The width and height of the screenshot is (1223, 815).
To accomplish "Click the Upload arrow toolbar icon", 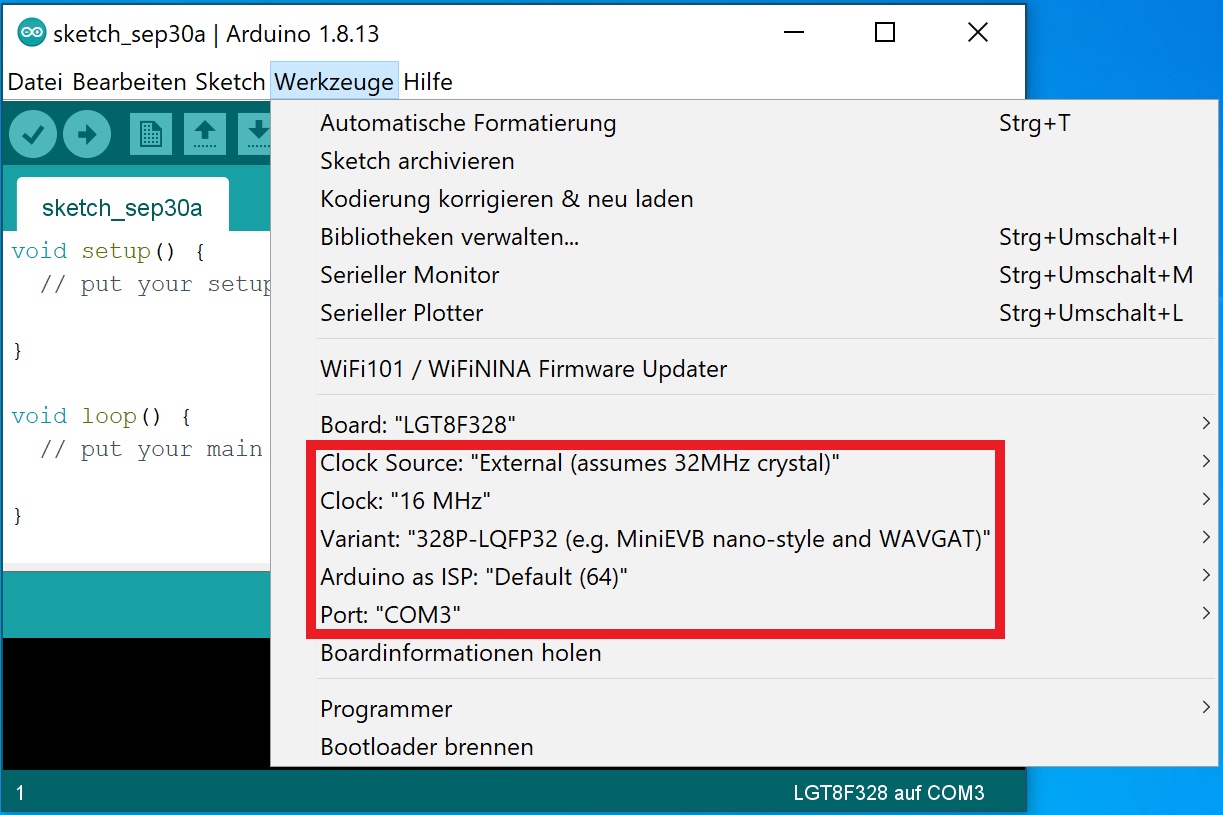I will point(87,134).
